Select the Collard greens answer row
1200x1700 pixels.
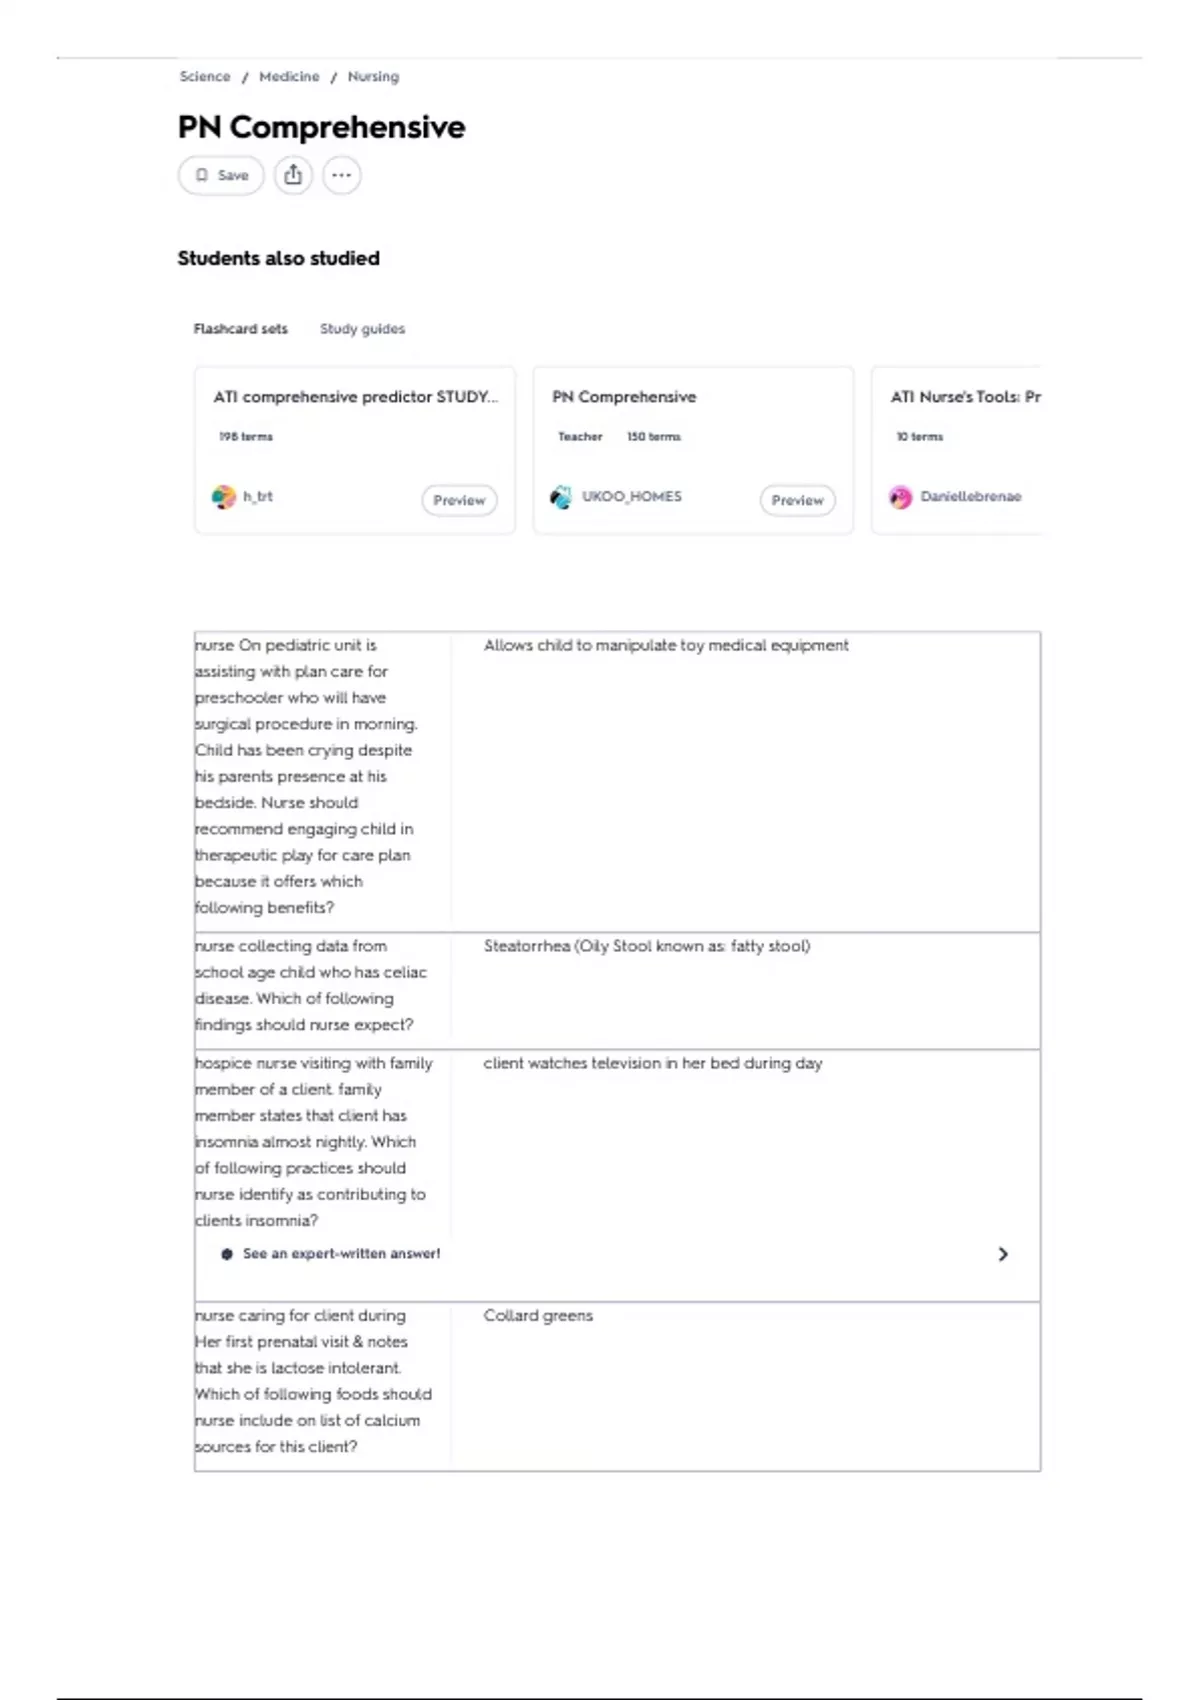pyautogui.click(x=617, y=1386)
